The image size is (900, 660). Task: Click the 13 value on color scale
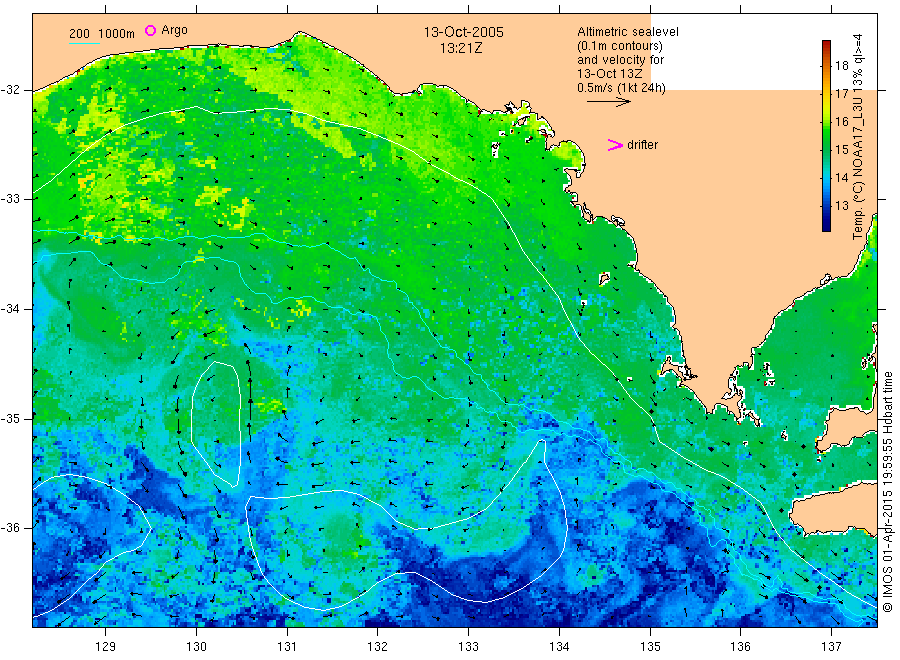(841, 205)
